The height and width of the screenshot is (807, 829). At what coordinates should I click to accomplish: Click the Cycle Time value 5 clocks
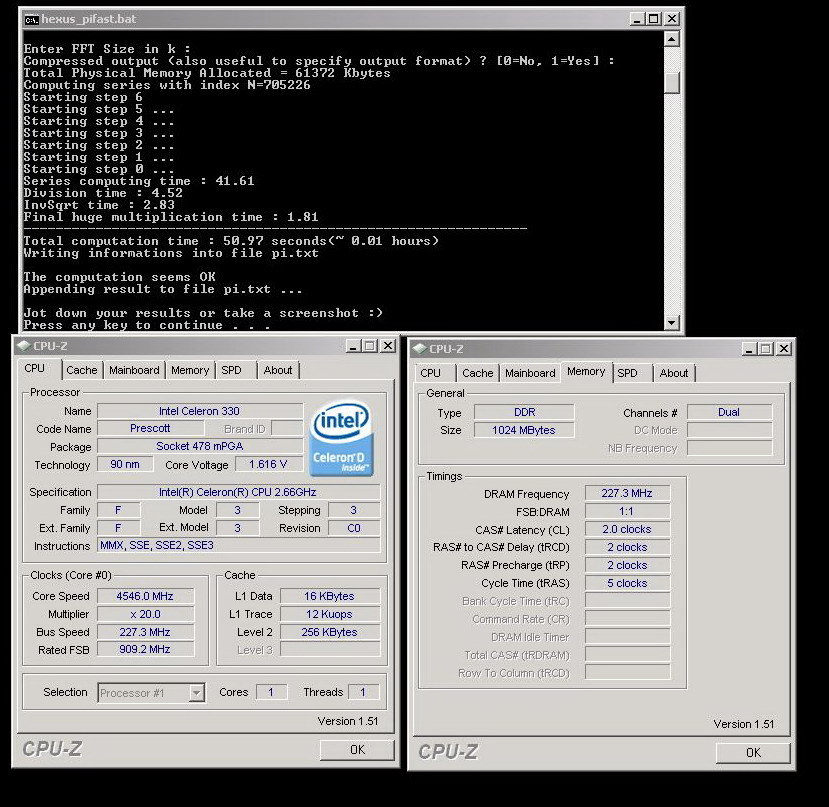[x=627, y=583]
